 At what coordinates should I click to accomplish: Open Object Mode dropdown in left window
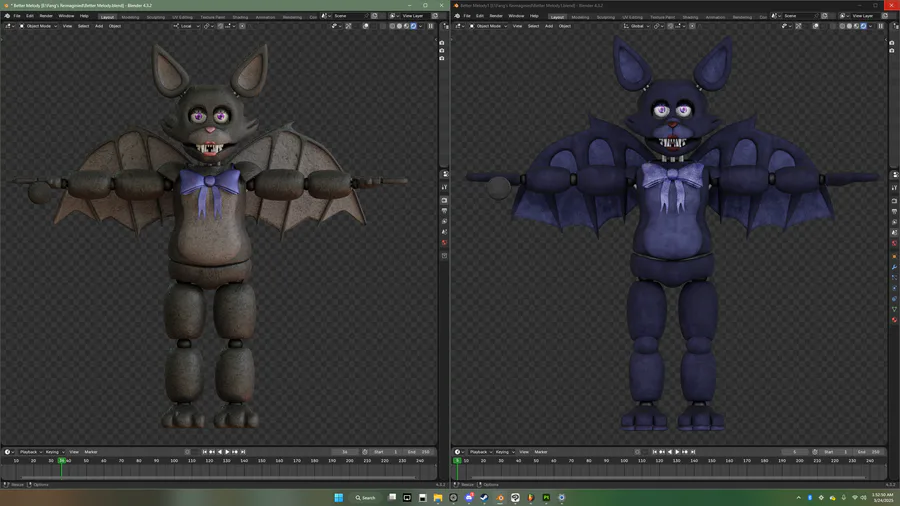(38, 26)
